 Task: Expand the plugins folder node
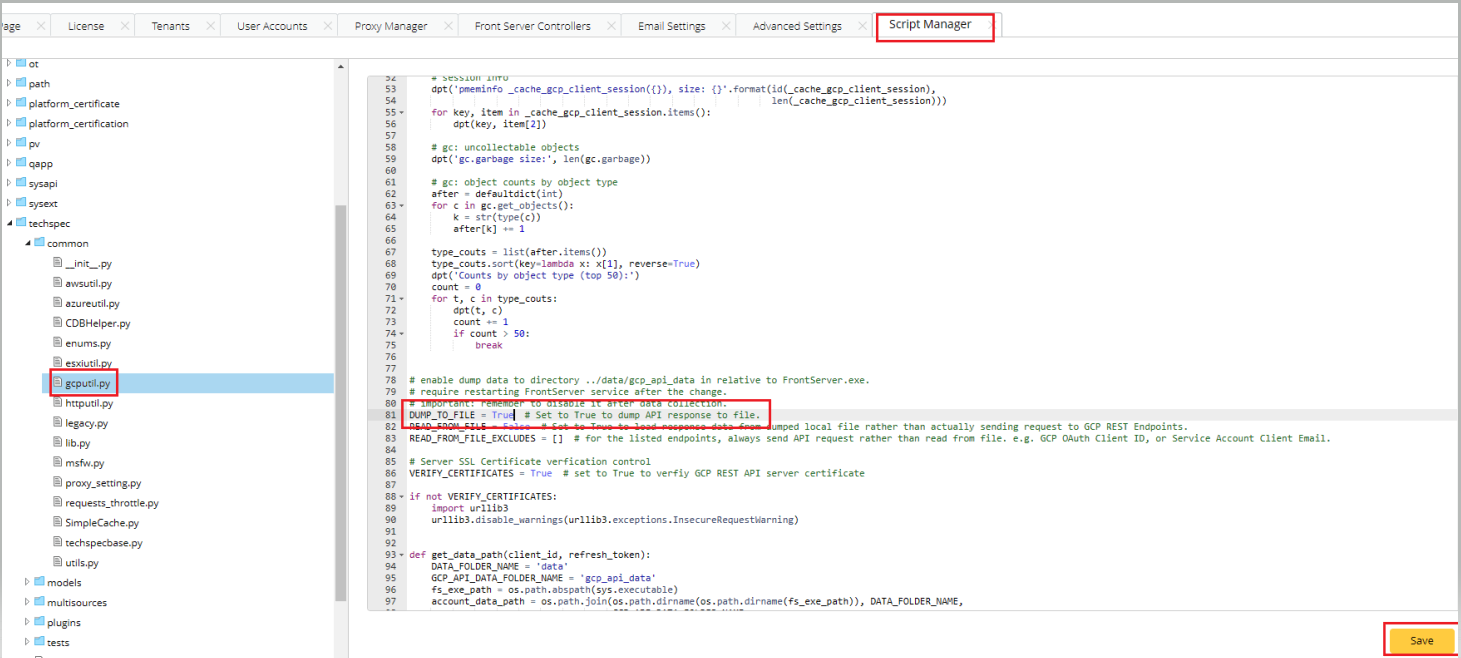tap(27, 622)
